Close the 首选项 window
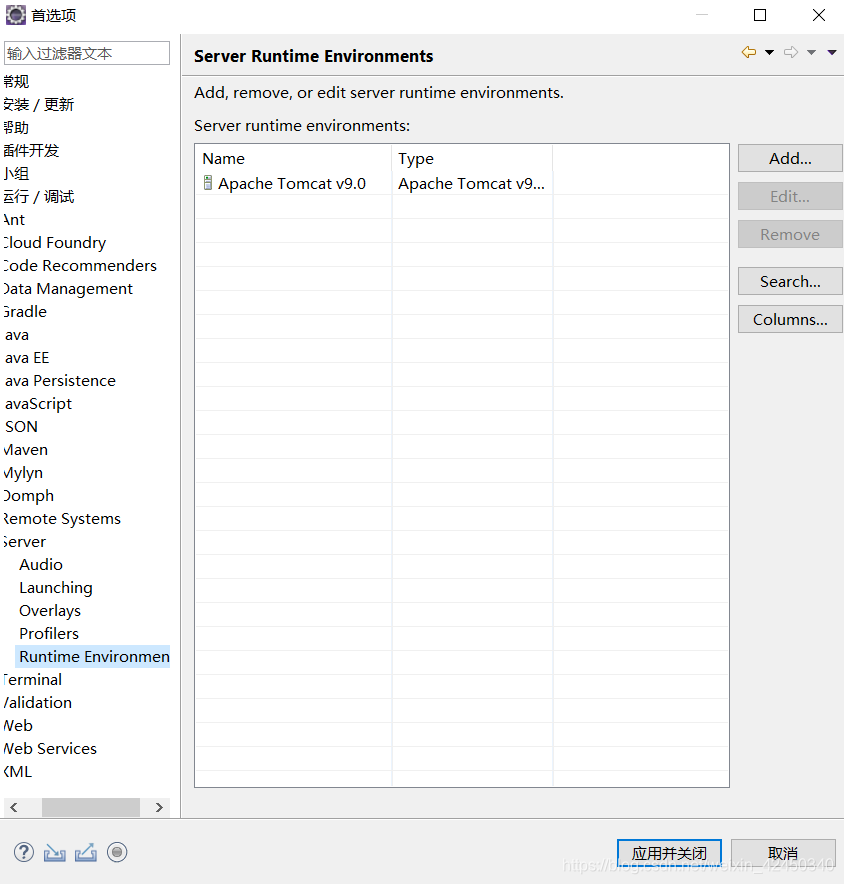The height and width of the screenshot is (884, 844). click(819, 15)
